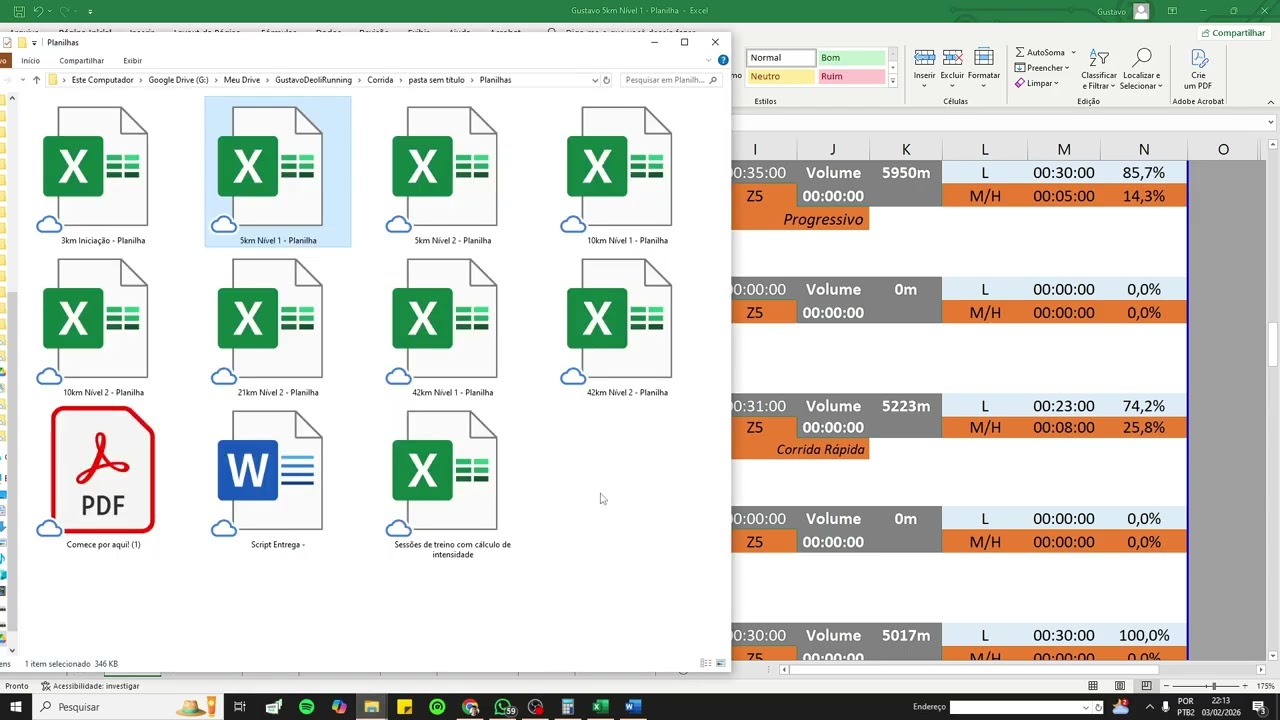The width and height of the screenshot is (1280, 720).
Task: Expand the cell styles gallery
Action: [893, 81]
